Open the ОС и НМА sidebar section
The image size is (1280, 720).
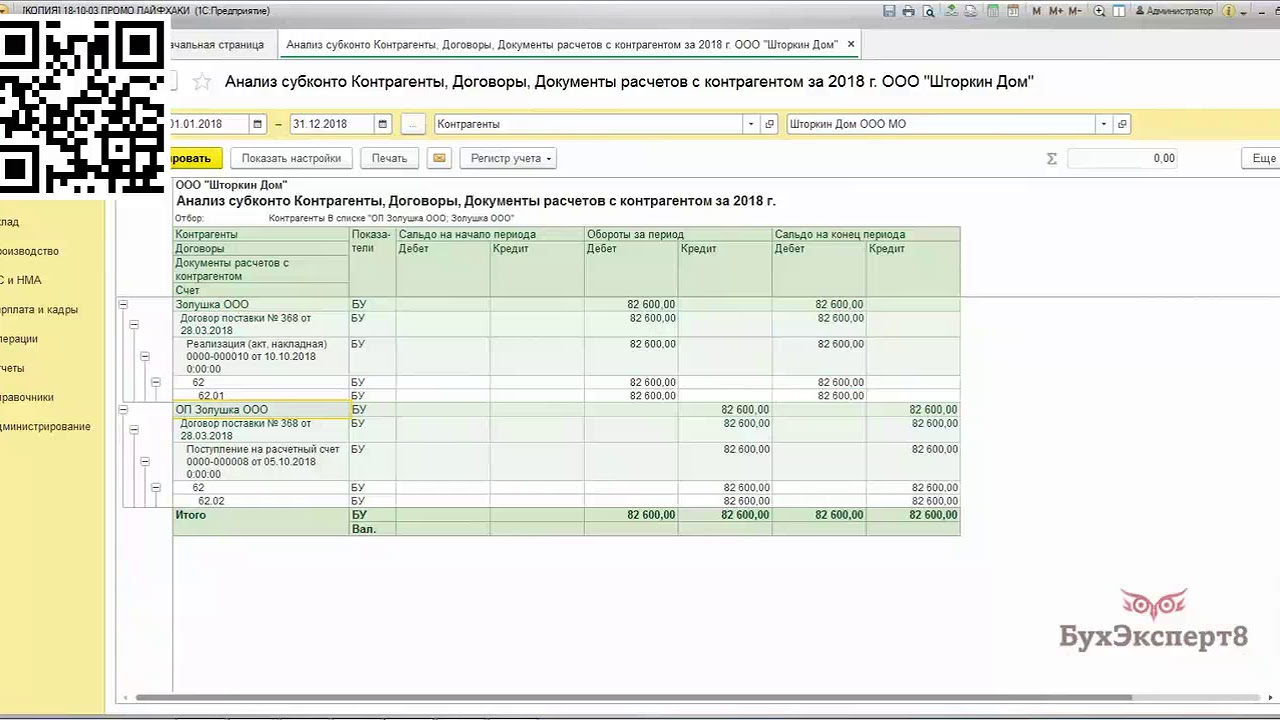(21, 280)
